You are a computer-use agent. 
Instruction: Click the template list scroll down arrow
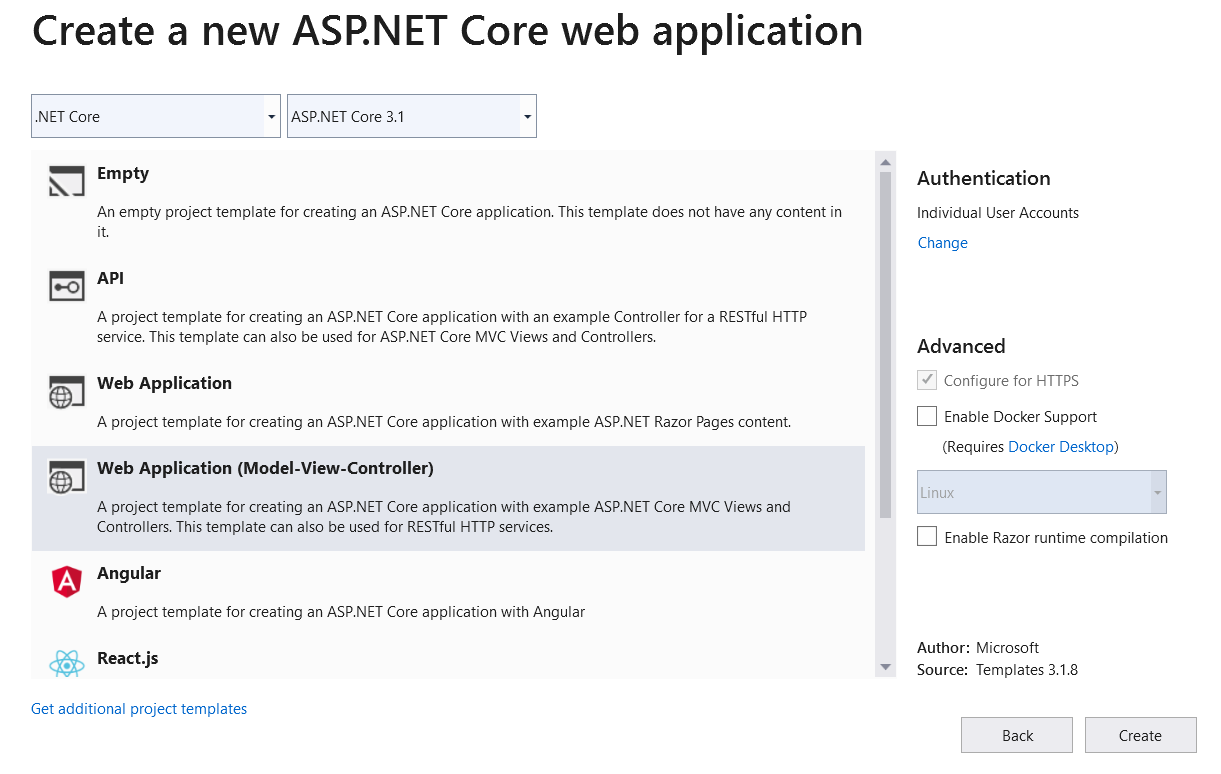click(885, 667)
